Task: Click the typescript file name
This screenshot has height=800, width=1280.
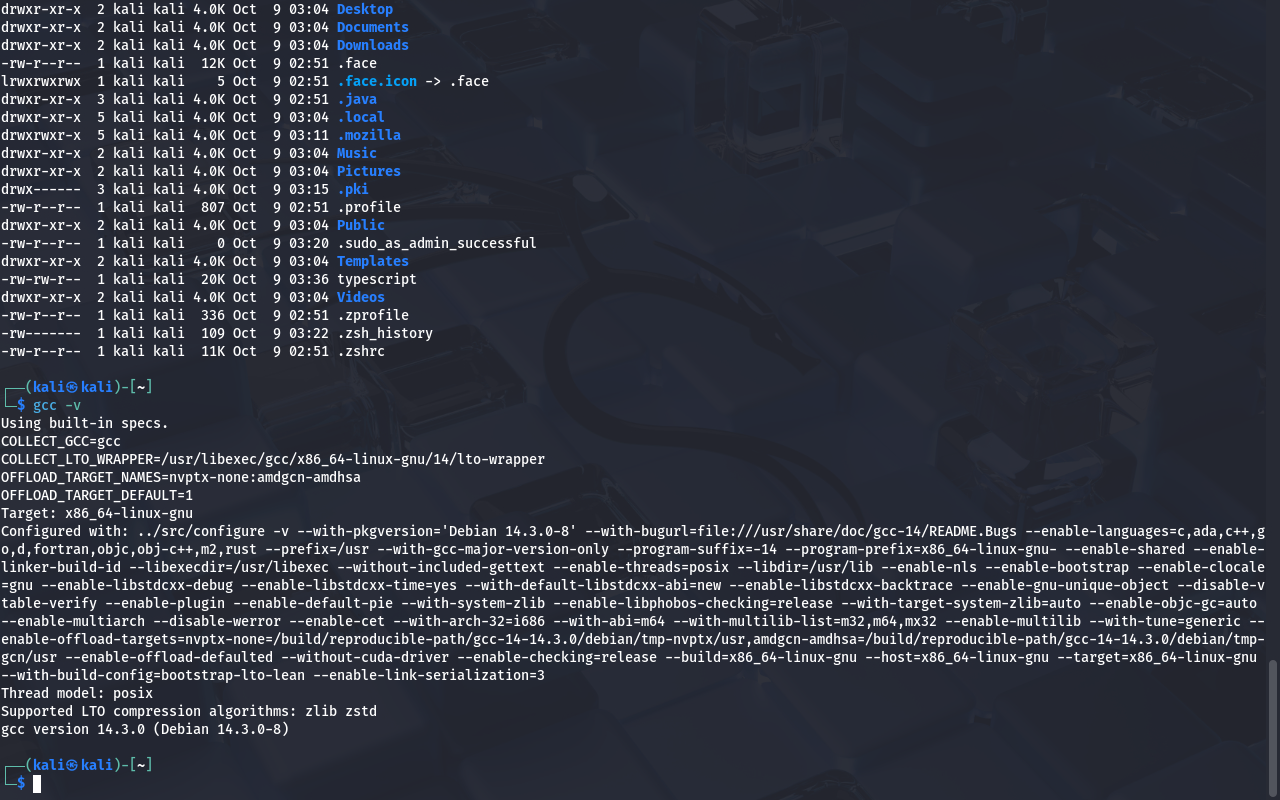Action: (376, 279)
